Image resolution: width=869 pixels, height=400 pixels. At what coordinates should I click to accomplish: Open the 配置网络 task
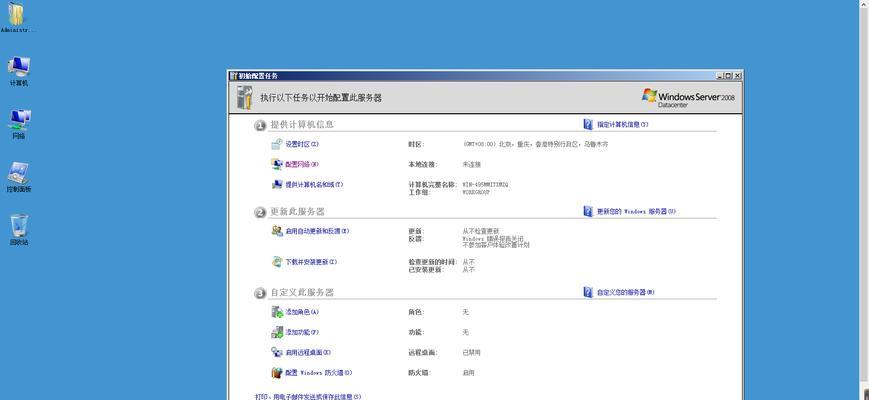click(x=301, y=164)
